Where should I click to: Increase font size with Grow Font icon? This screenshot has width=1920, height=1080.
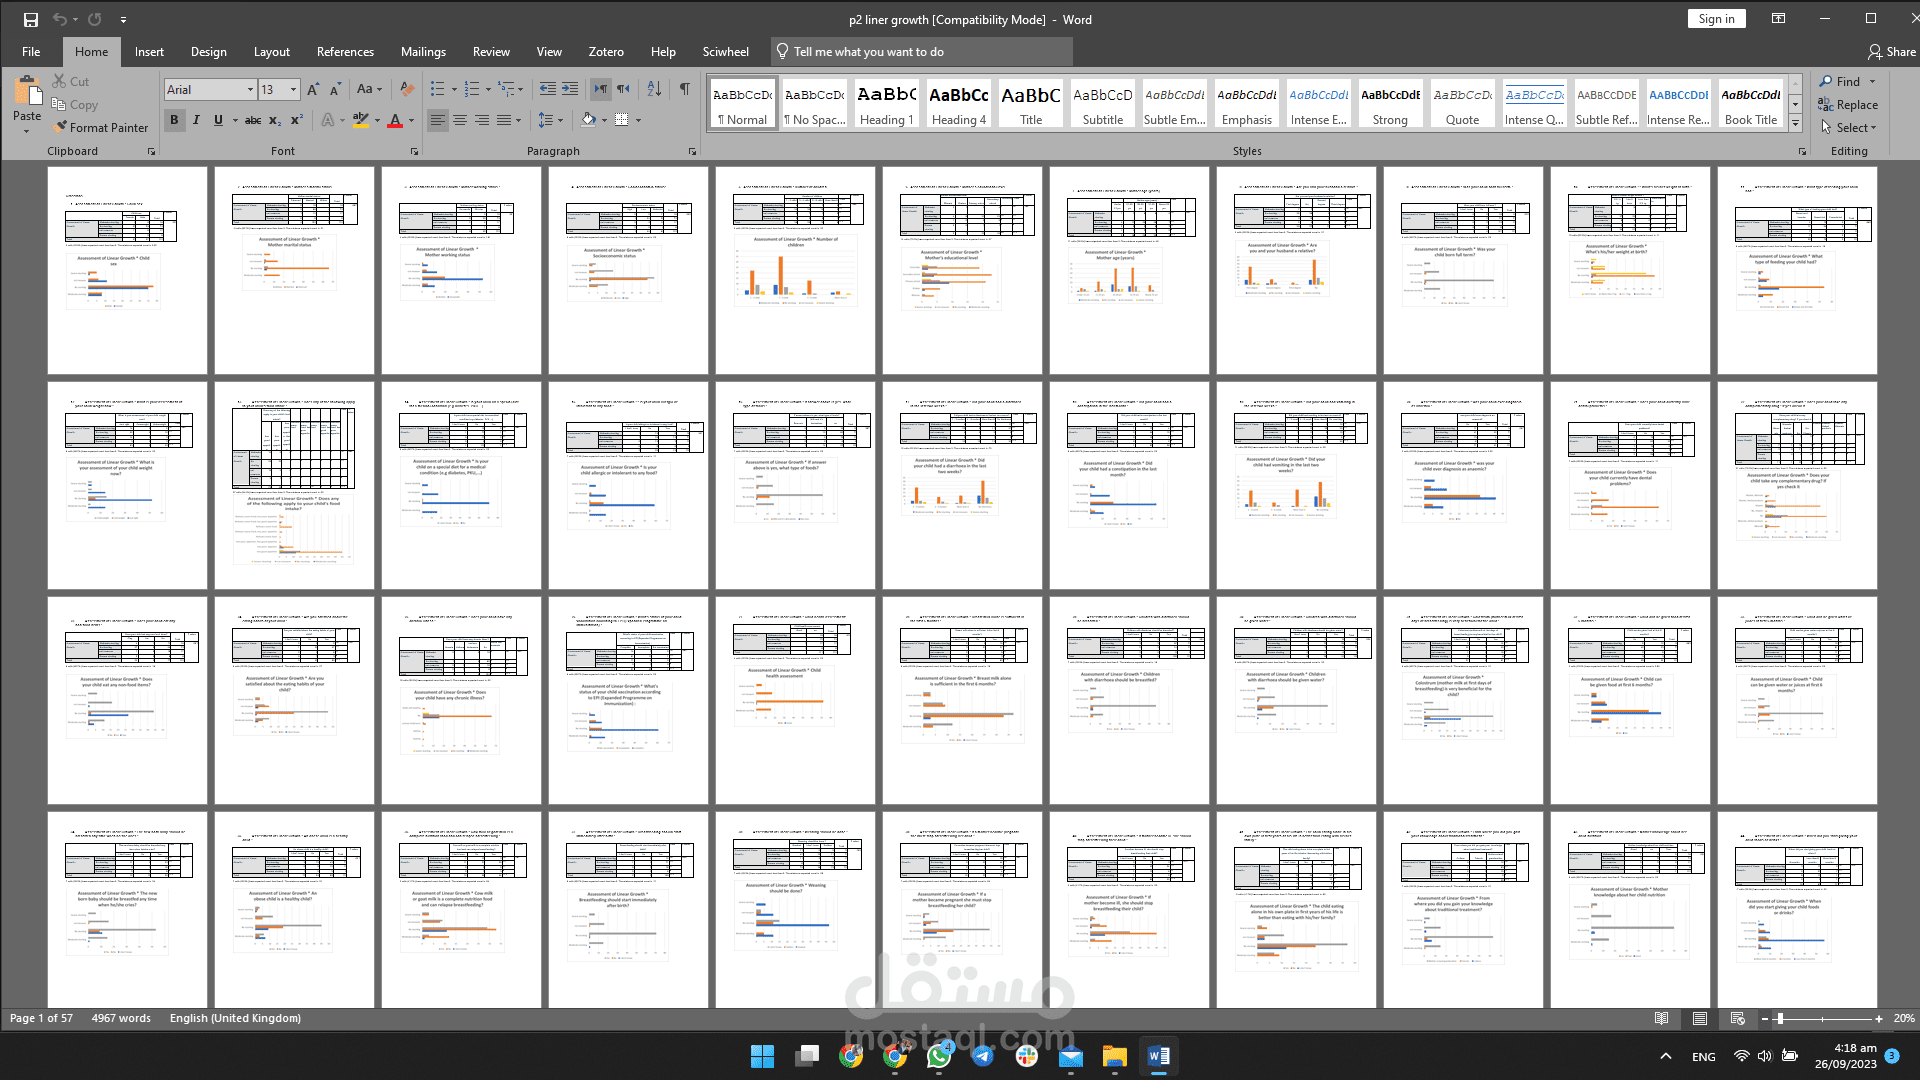point(313,89)
